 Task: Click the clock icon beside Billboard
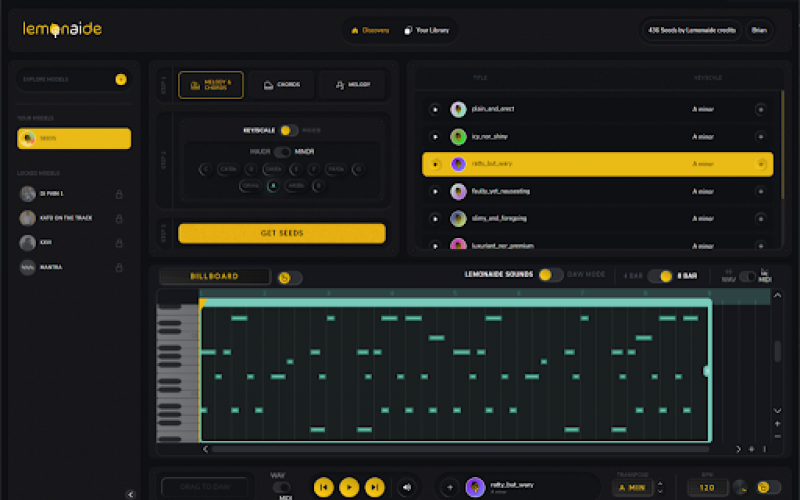[x=285, y=277]
